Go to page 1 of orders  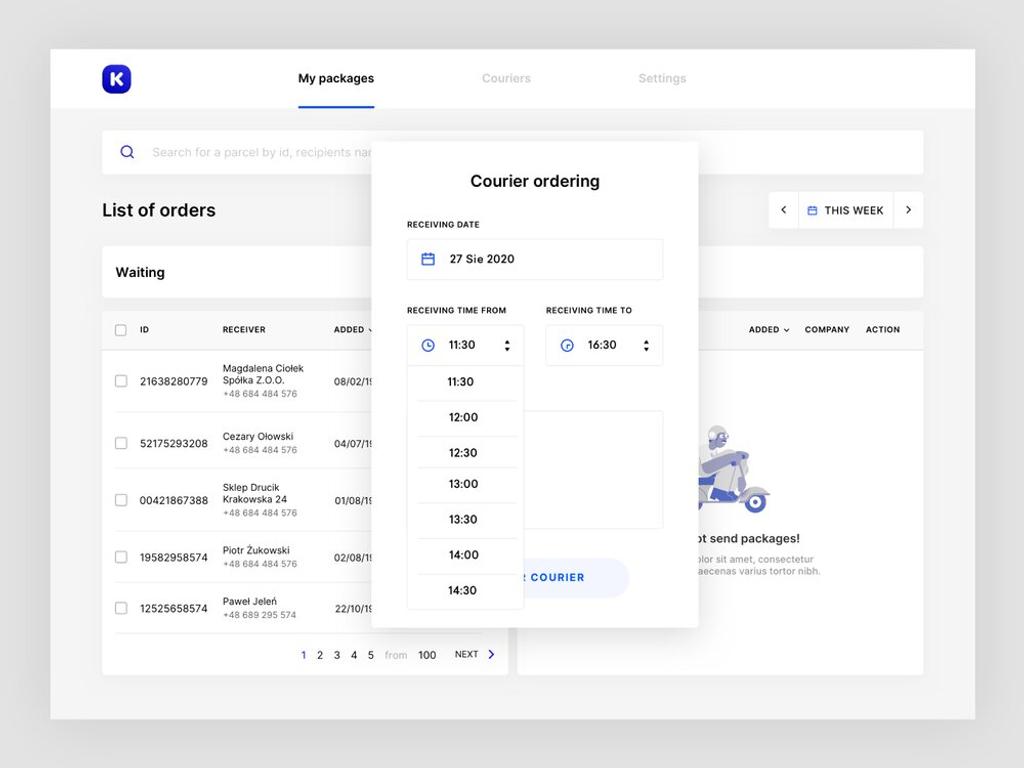304,655
